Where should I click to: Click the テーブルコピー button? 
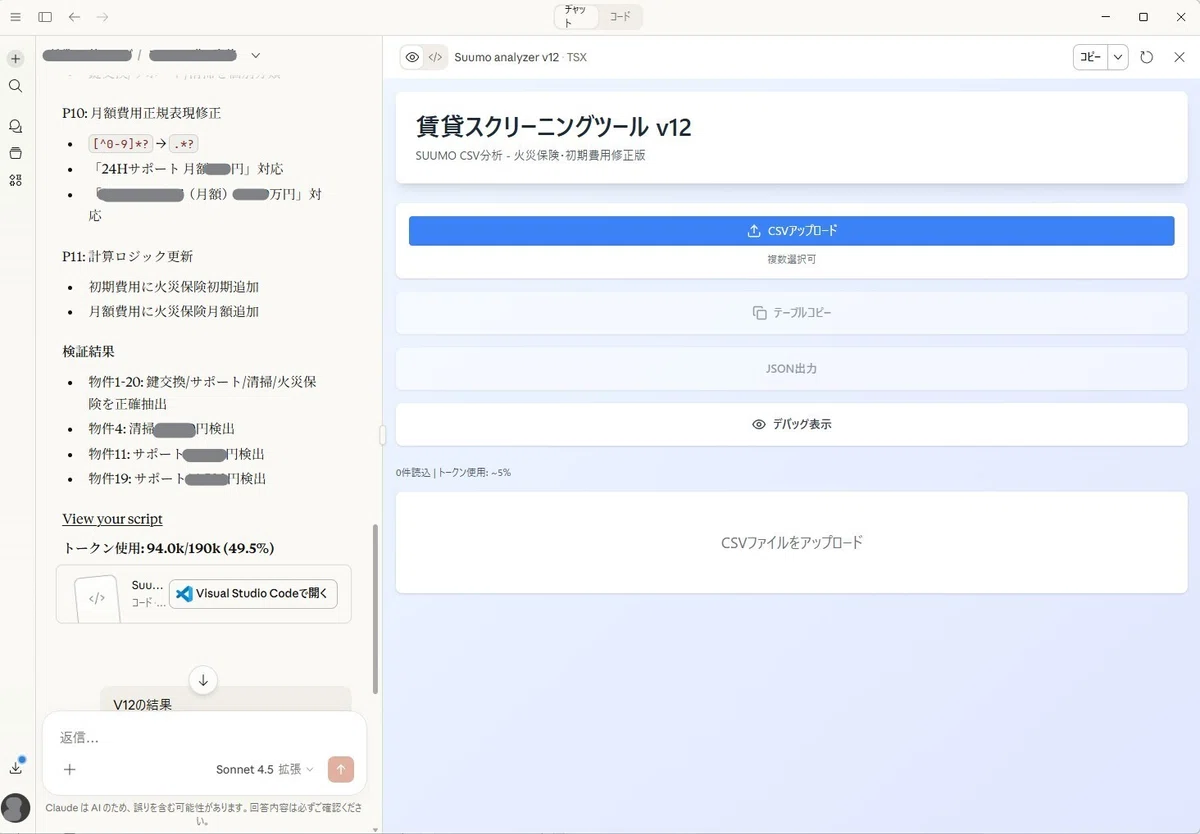[791, 313]
